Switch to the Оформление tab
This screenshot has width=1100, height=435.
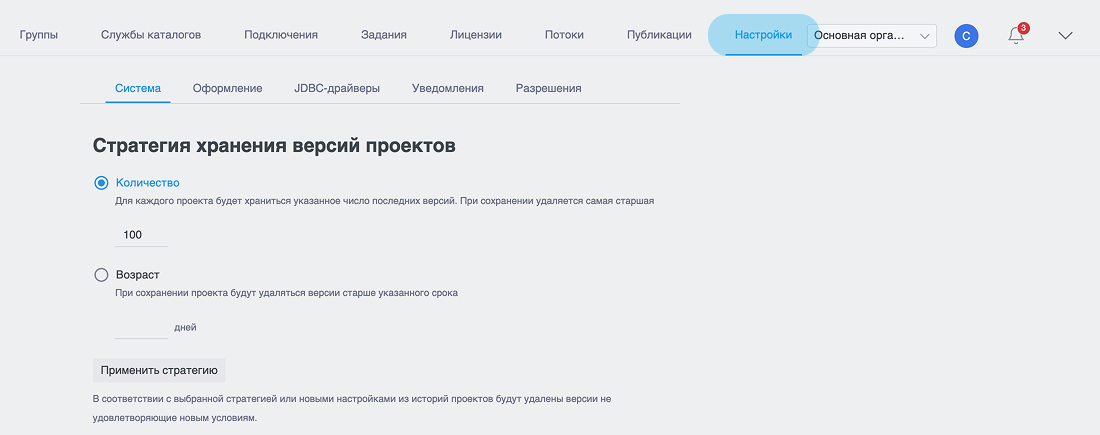[228, 88]
